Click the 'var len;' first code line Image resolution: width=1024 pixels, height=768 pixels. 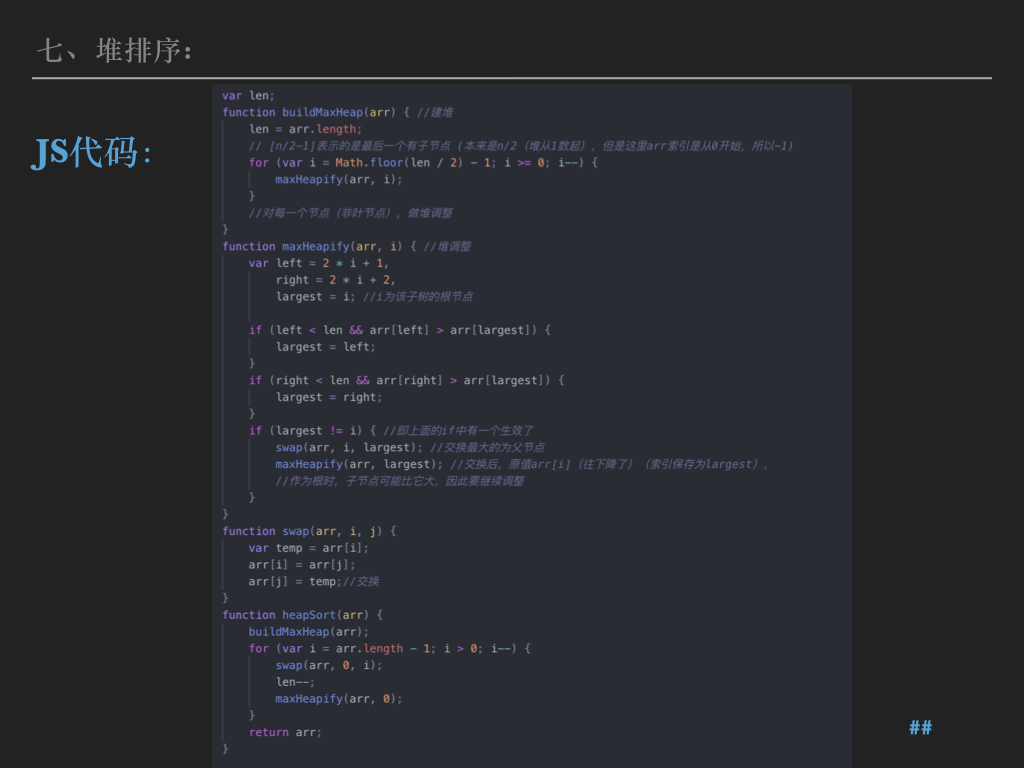[x=248, y=95]
